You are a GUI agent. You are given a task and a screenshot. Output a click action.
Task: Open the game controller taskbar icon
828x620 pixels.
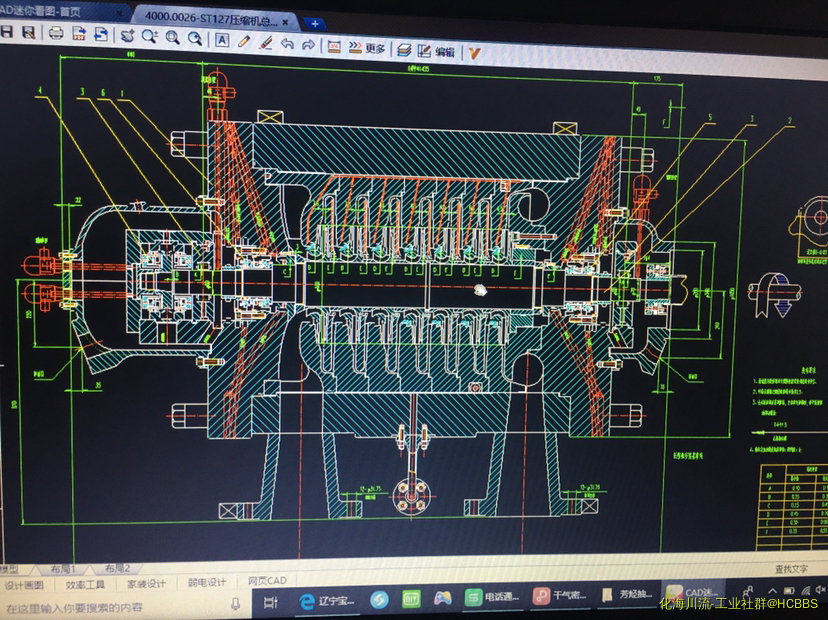443,598
